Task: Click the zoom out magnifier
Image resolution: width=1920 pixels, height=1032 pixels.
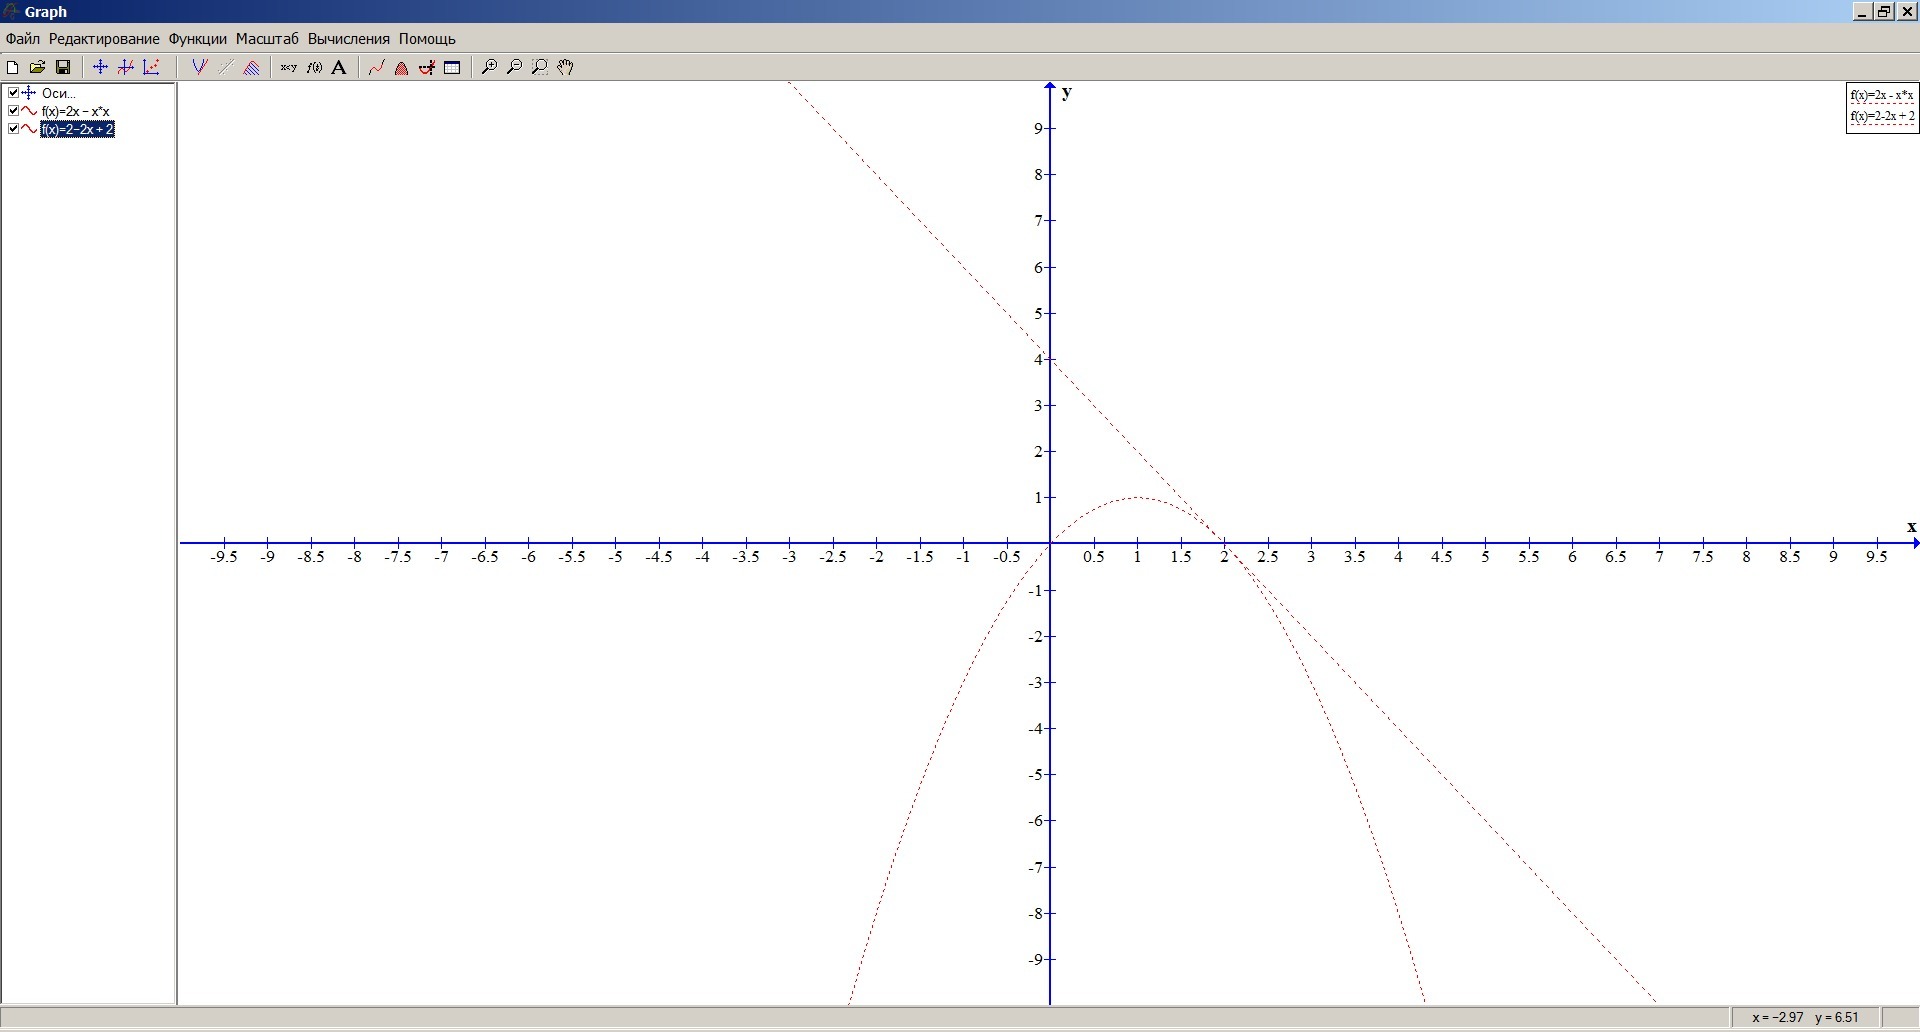Action: pos(514,67)
